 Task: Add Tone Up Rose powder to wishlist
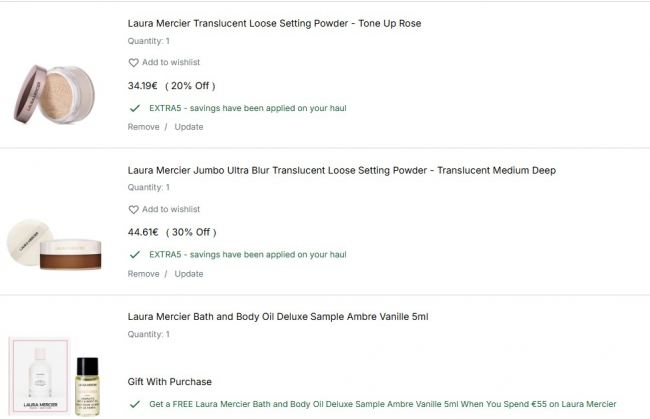[170, 63]
